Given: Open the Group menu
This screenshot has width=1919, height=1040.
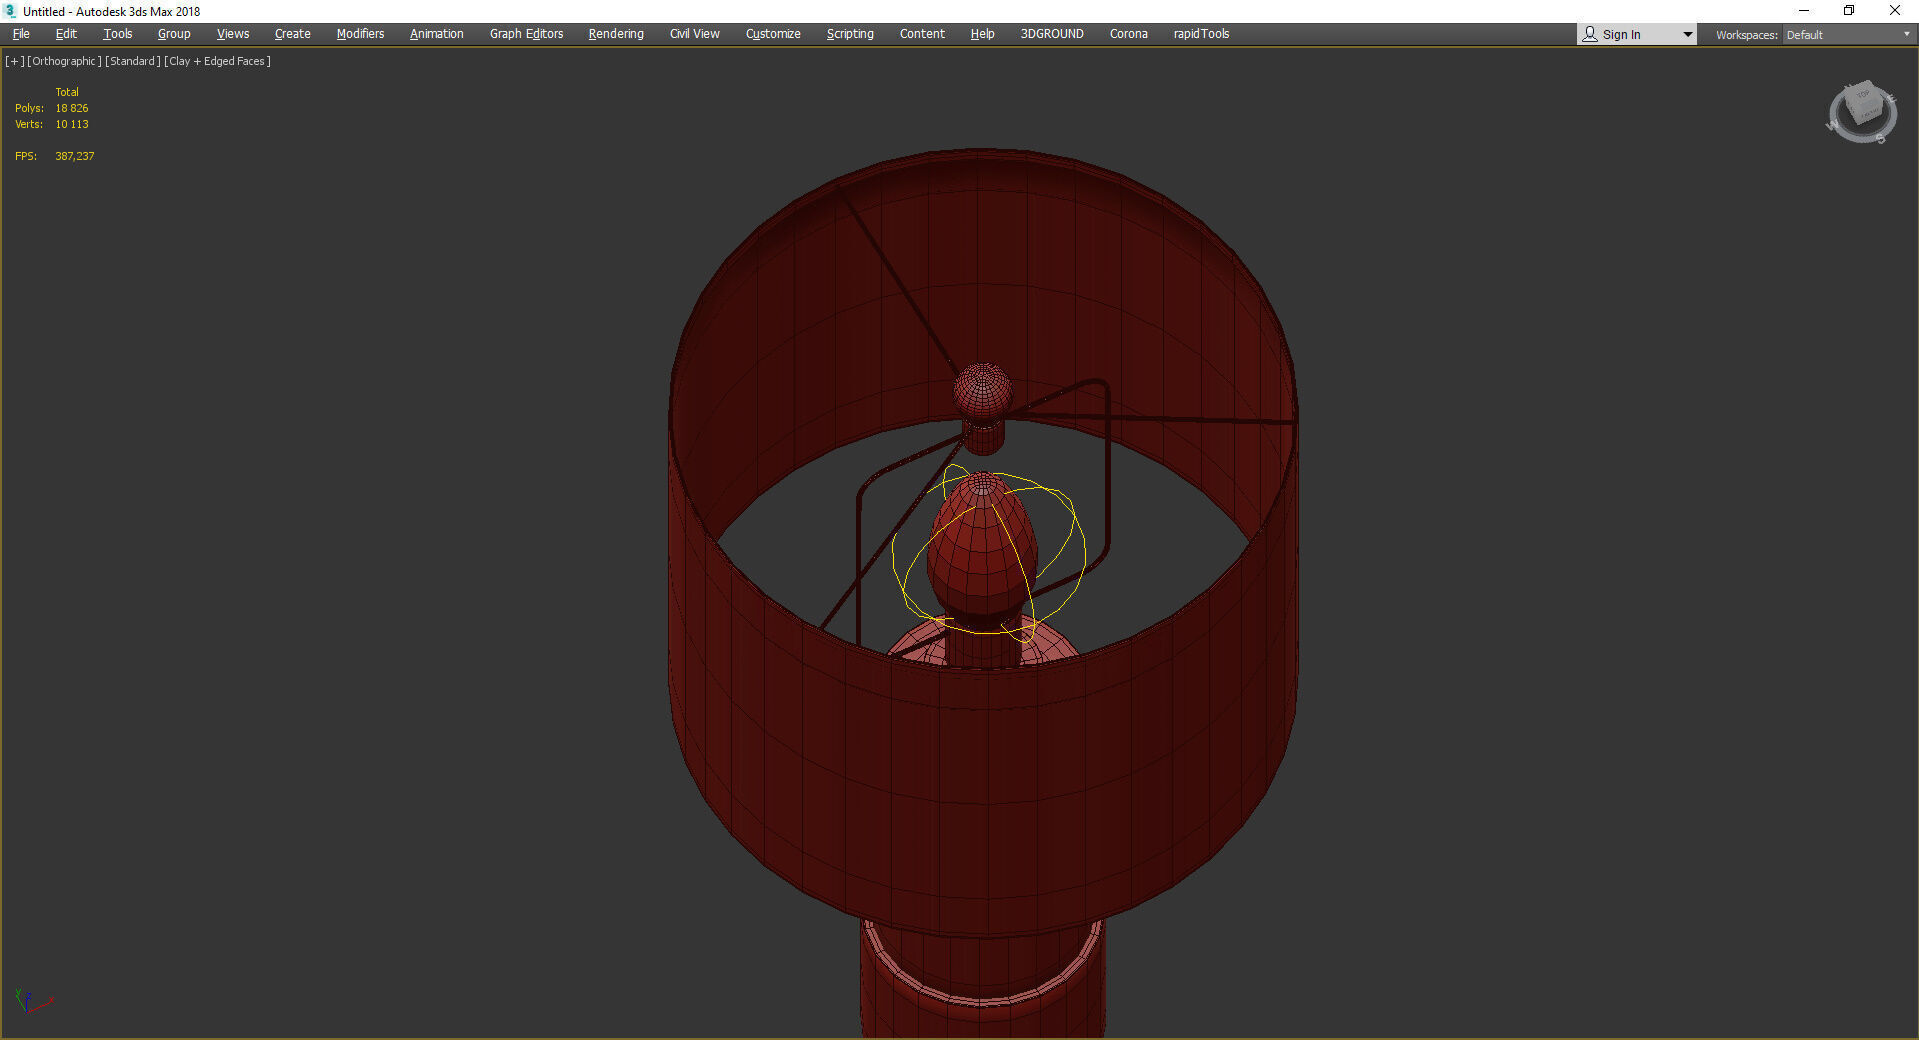Looking at the screenshot, I should pos(174,34).
